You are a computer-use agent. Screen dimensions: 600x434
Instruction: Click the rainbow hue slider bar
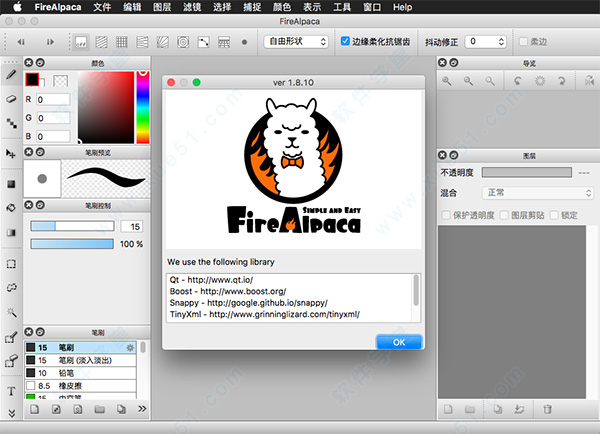[143, 107]
